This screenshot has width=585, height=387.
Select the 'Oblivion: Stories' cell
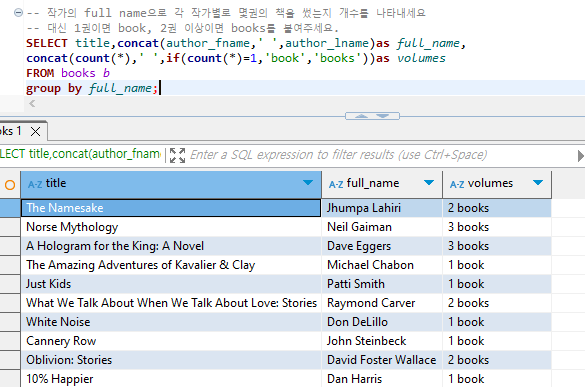pos(171,360)
